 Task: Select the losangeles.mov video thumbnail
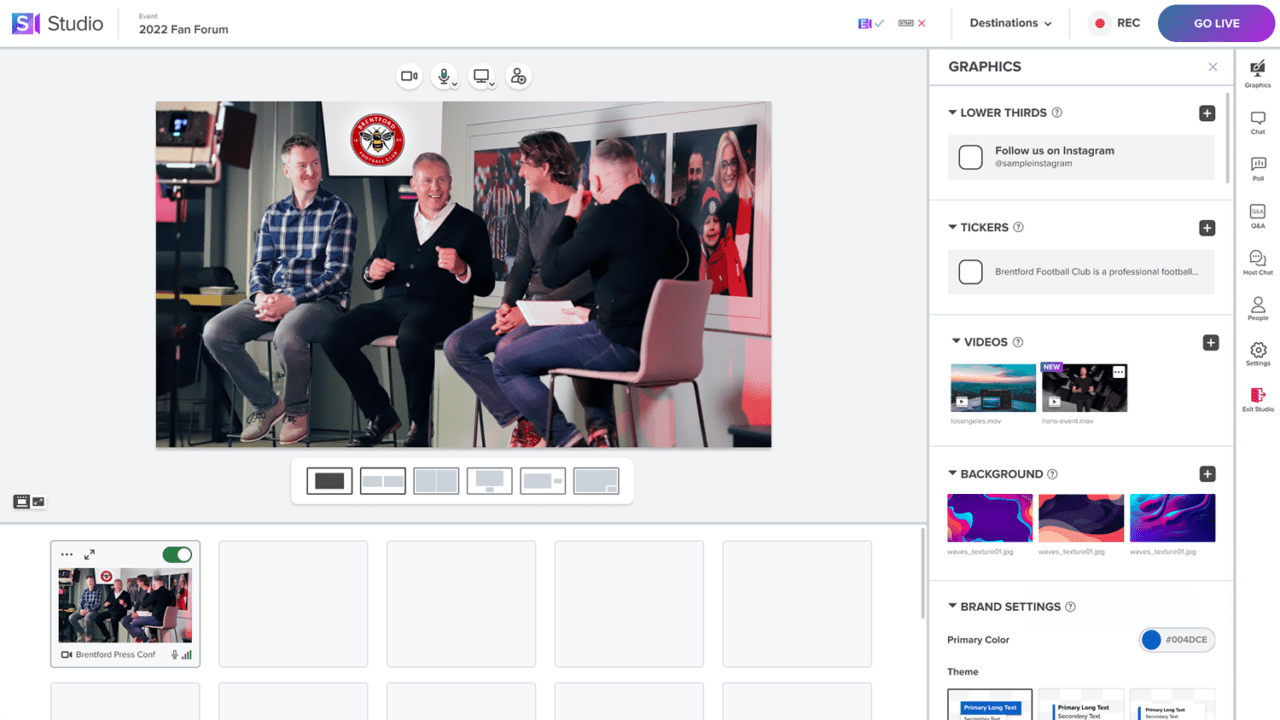993,388
